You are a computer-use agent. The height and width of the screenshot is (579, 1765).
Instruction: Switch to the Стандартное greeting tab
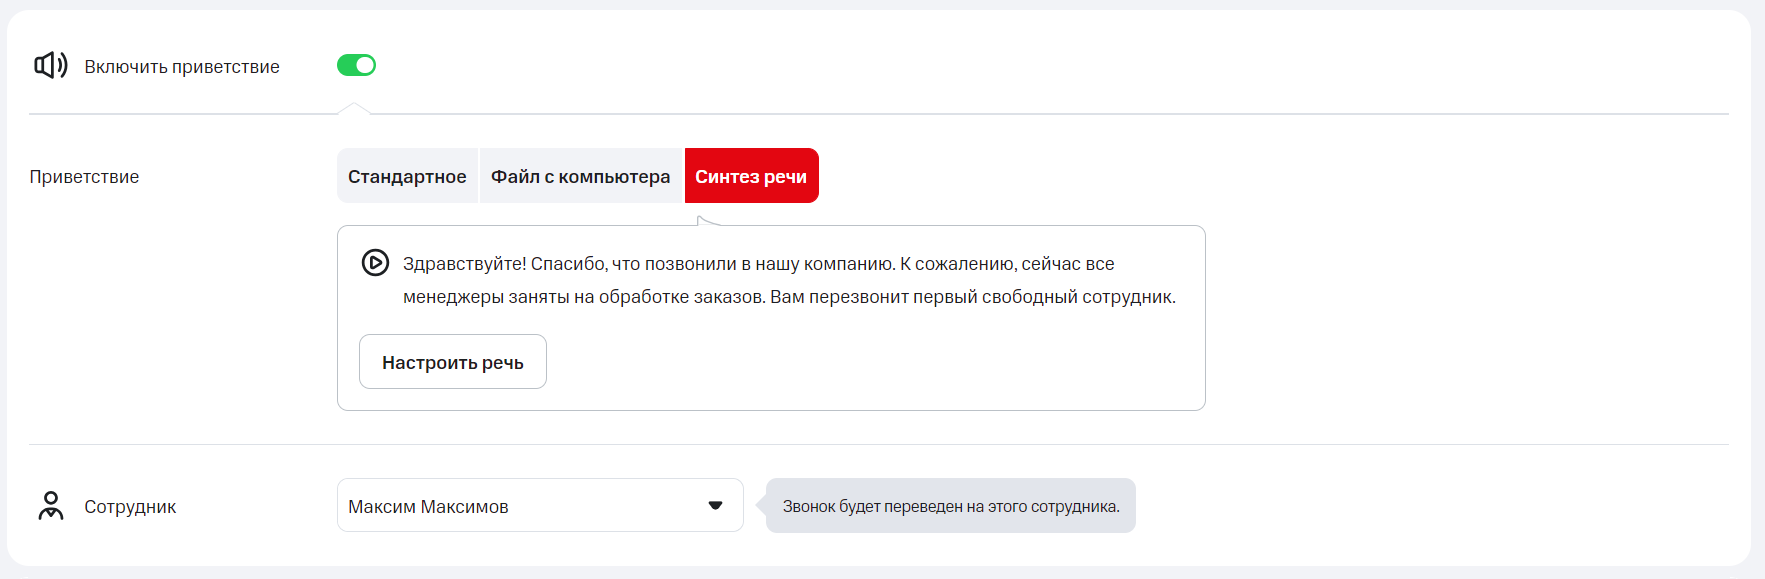pyautogui.click(x=407, y=176)
